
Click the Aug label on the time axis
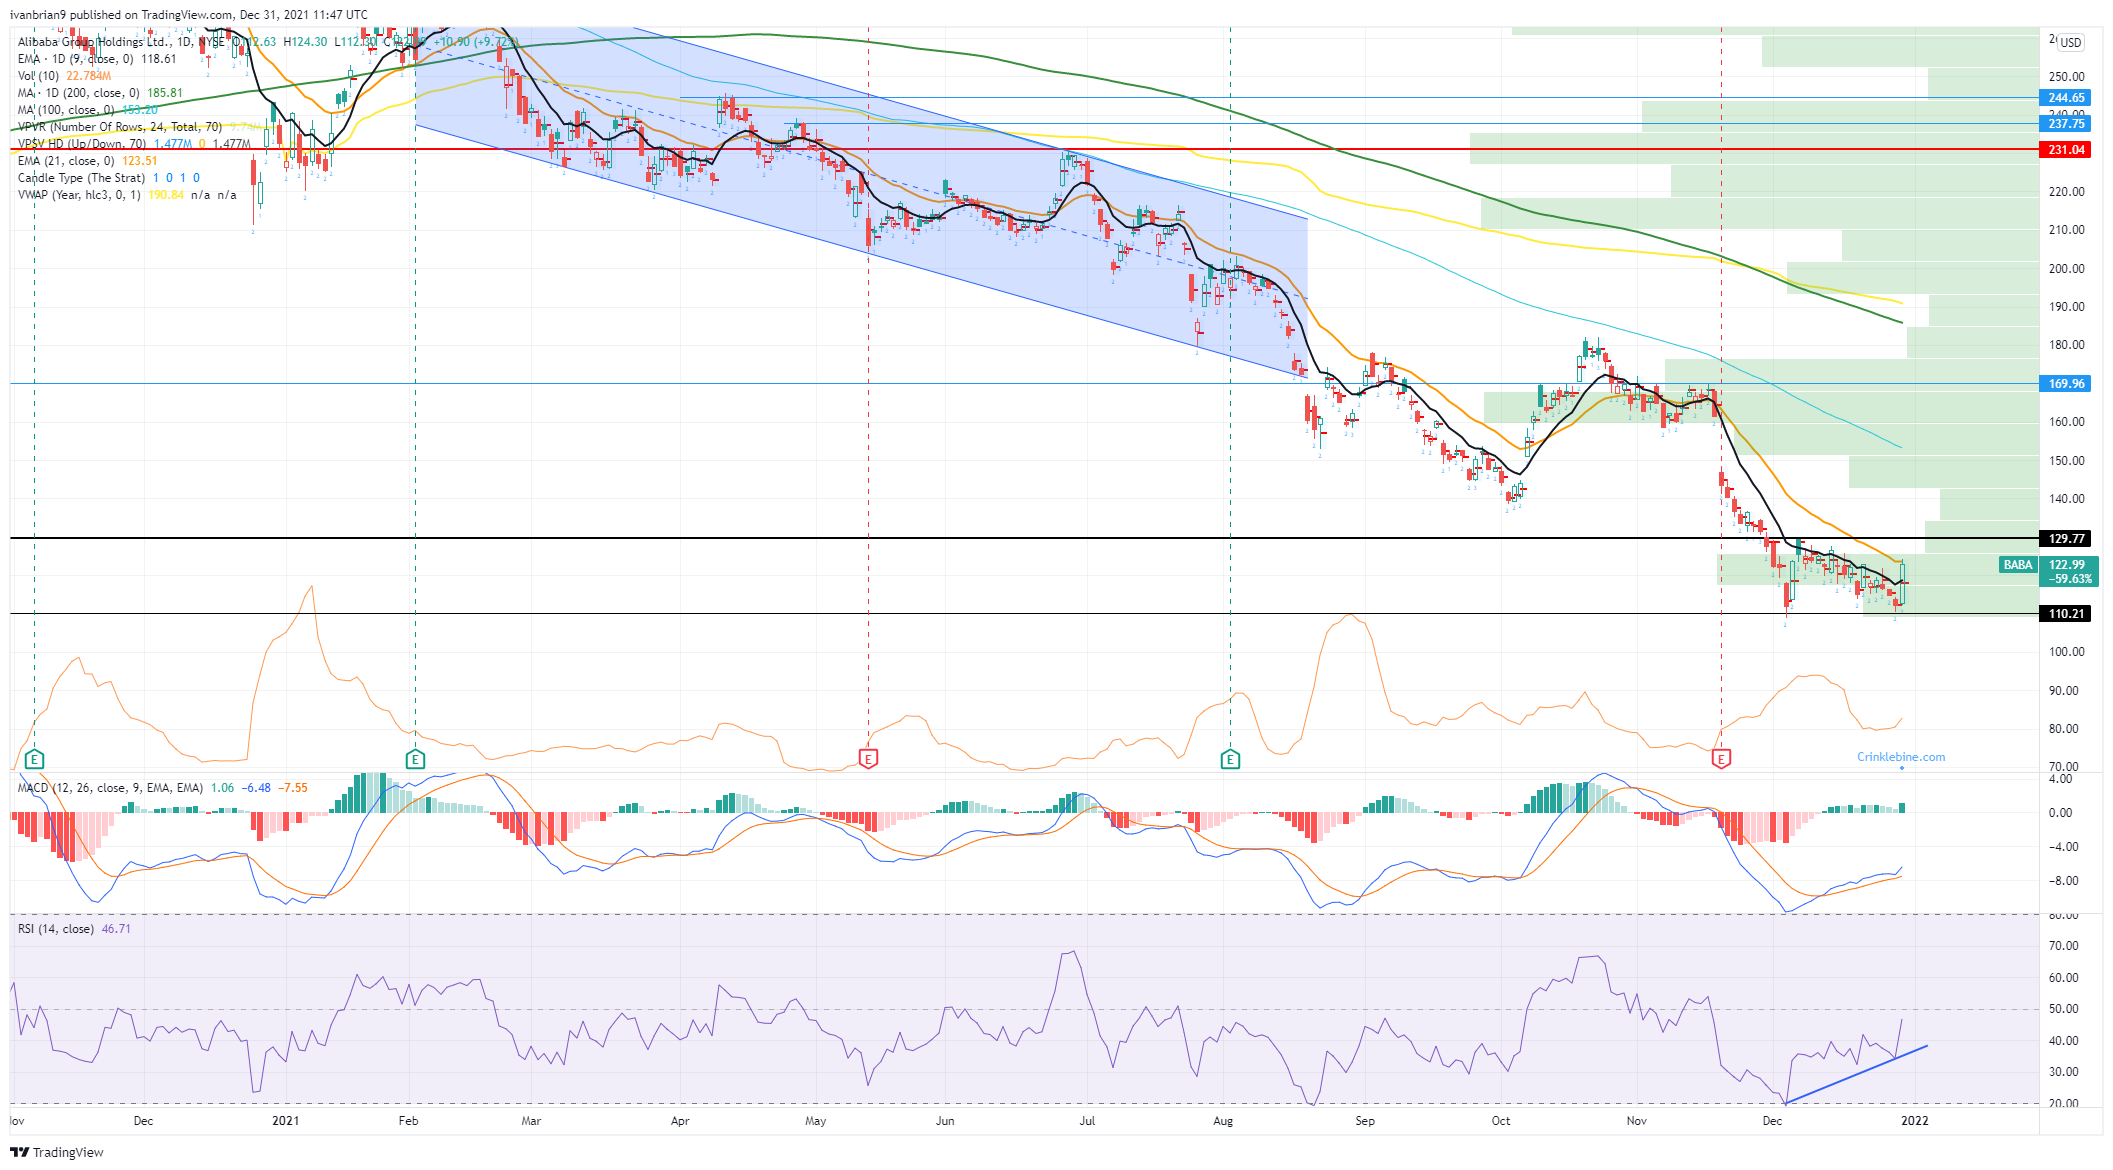pos(1223,1121)
